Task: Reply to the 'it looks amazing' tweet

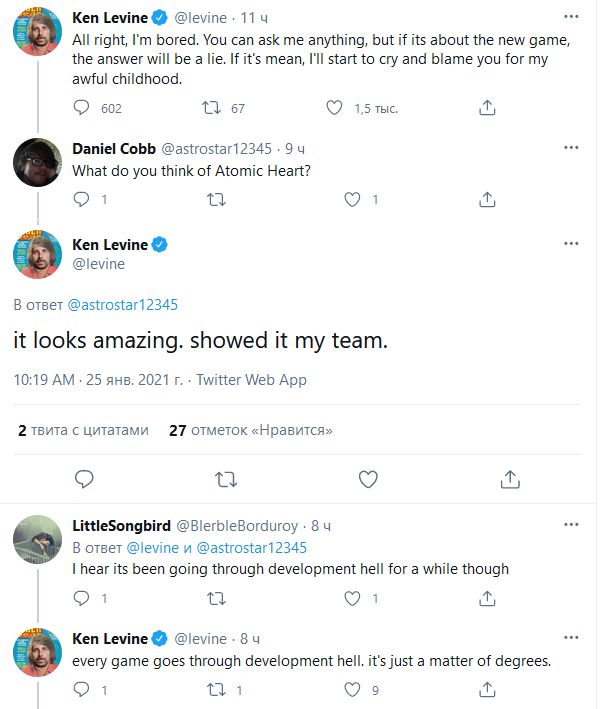Action: pyautogui.click(x=83, y=479)
